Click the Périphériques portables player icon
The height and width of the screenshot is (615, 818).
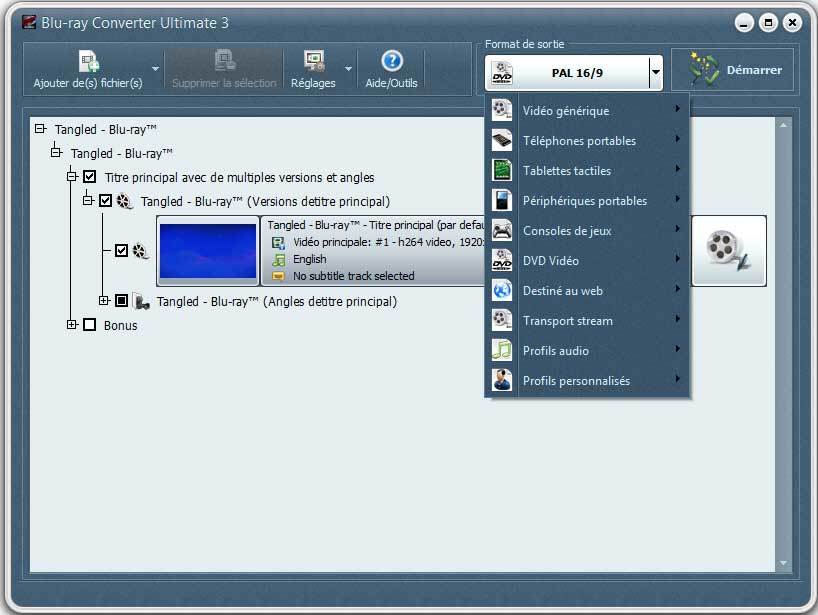pyautogui.click(x=502, y=200)
